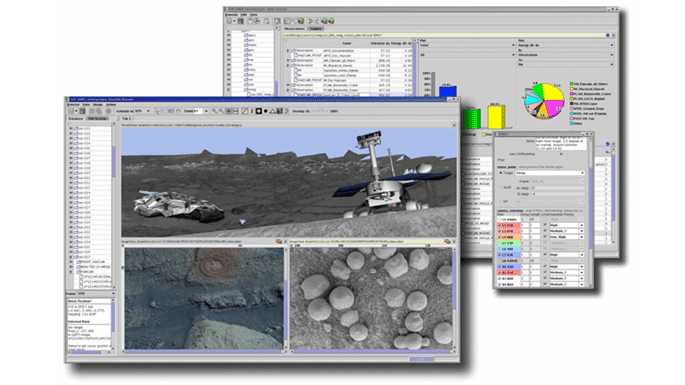The width and height of the screenshot is (685, 385).
Task: Click the edit document icon in the uplink browser toolbar
Action: [x=277, y=21]
